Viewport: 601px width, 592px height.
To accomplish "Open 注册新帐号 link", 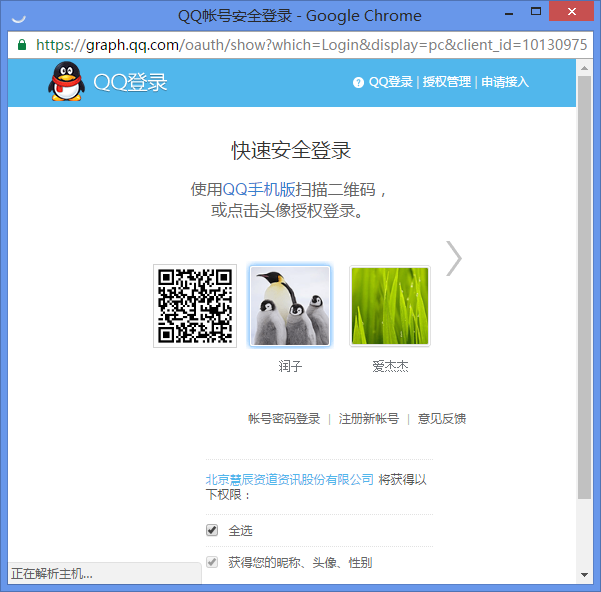I will [369, 418].
